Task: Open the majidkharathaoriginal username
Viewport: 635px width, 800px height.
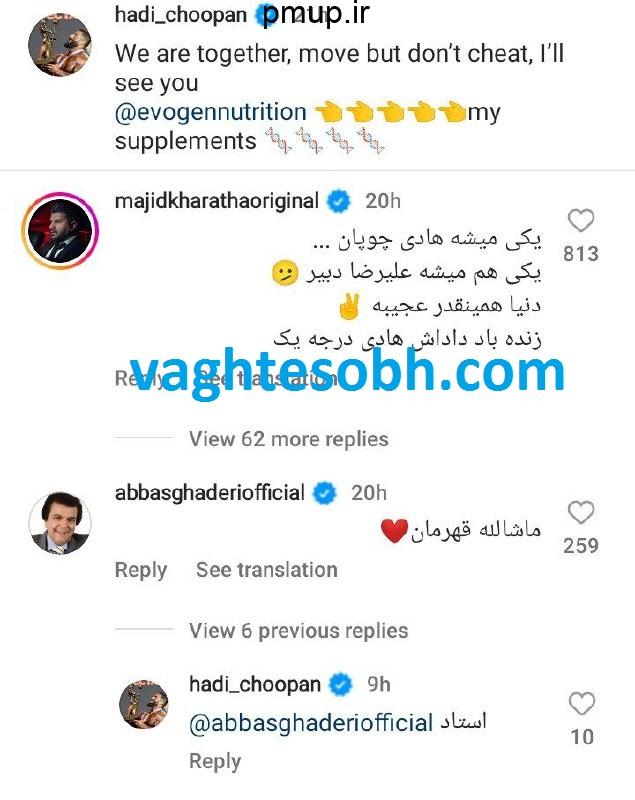Action: pos(217,201)
